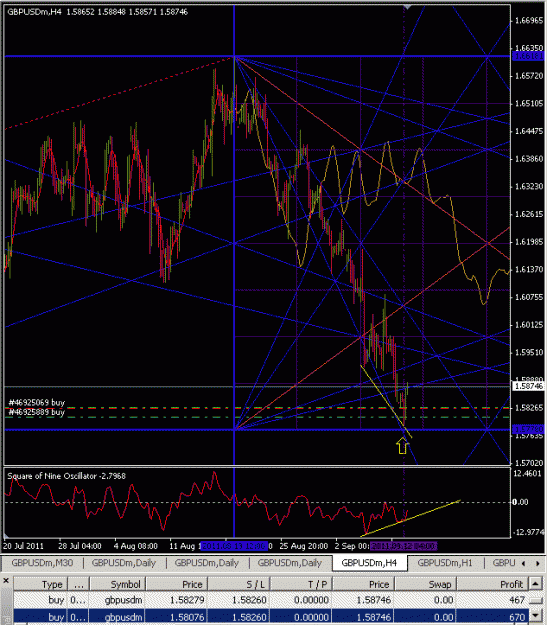547x625 pixels.
Task: Sort trades by the Profit column header
Action: pos(492,584)
